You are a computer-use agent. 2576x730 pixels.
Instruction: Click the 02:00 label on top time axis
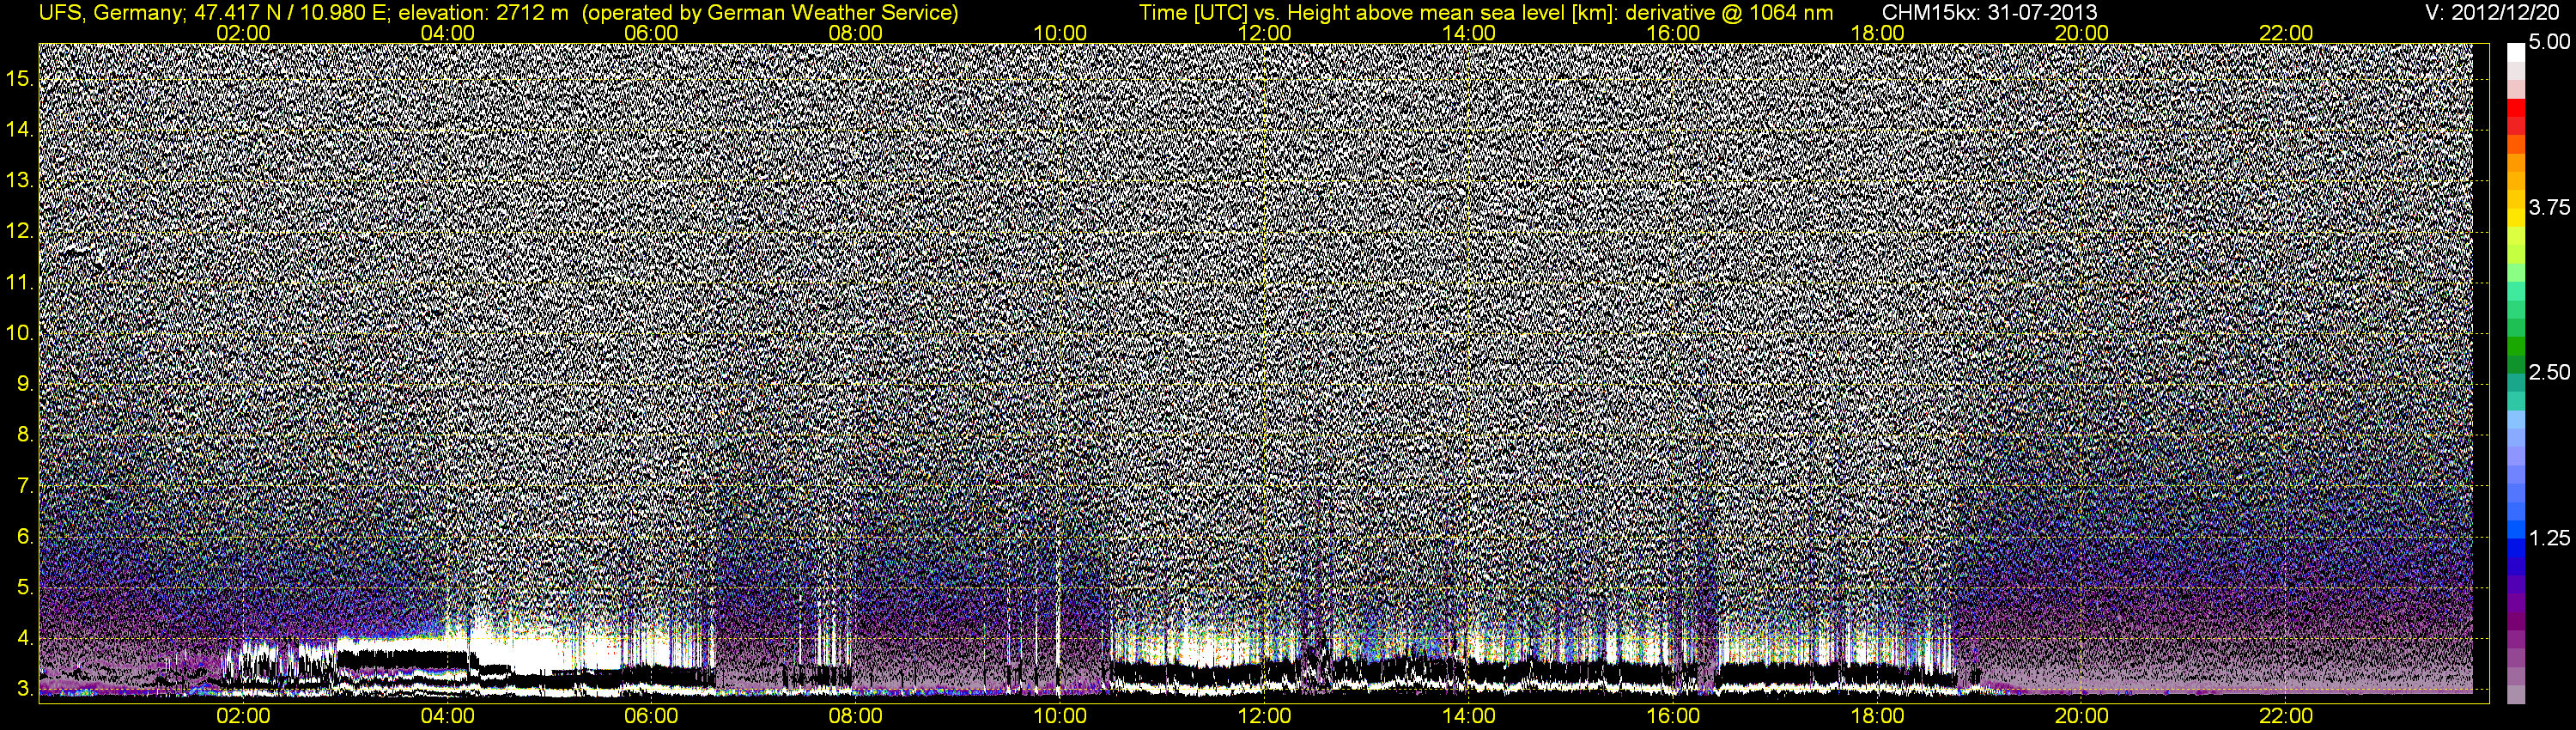click(x=243, y=33)
